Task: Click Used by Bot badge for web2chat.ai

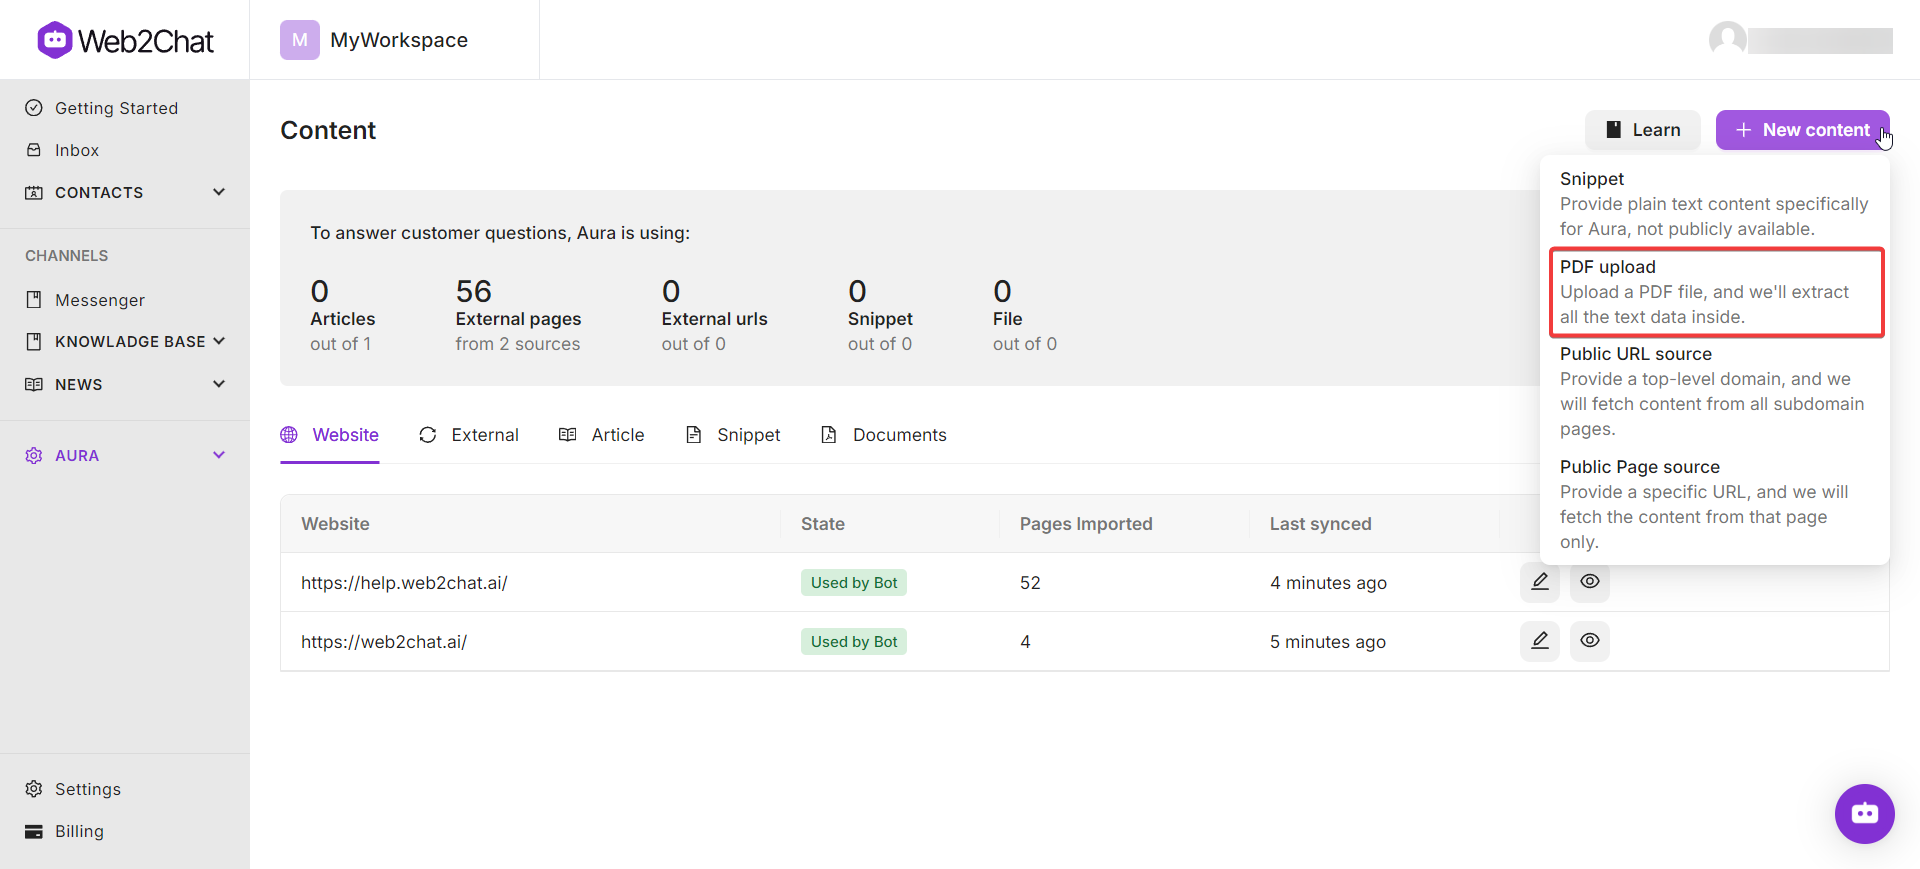Action: point(854,641)
